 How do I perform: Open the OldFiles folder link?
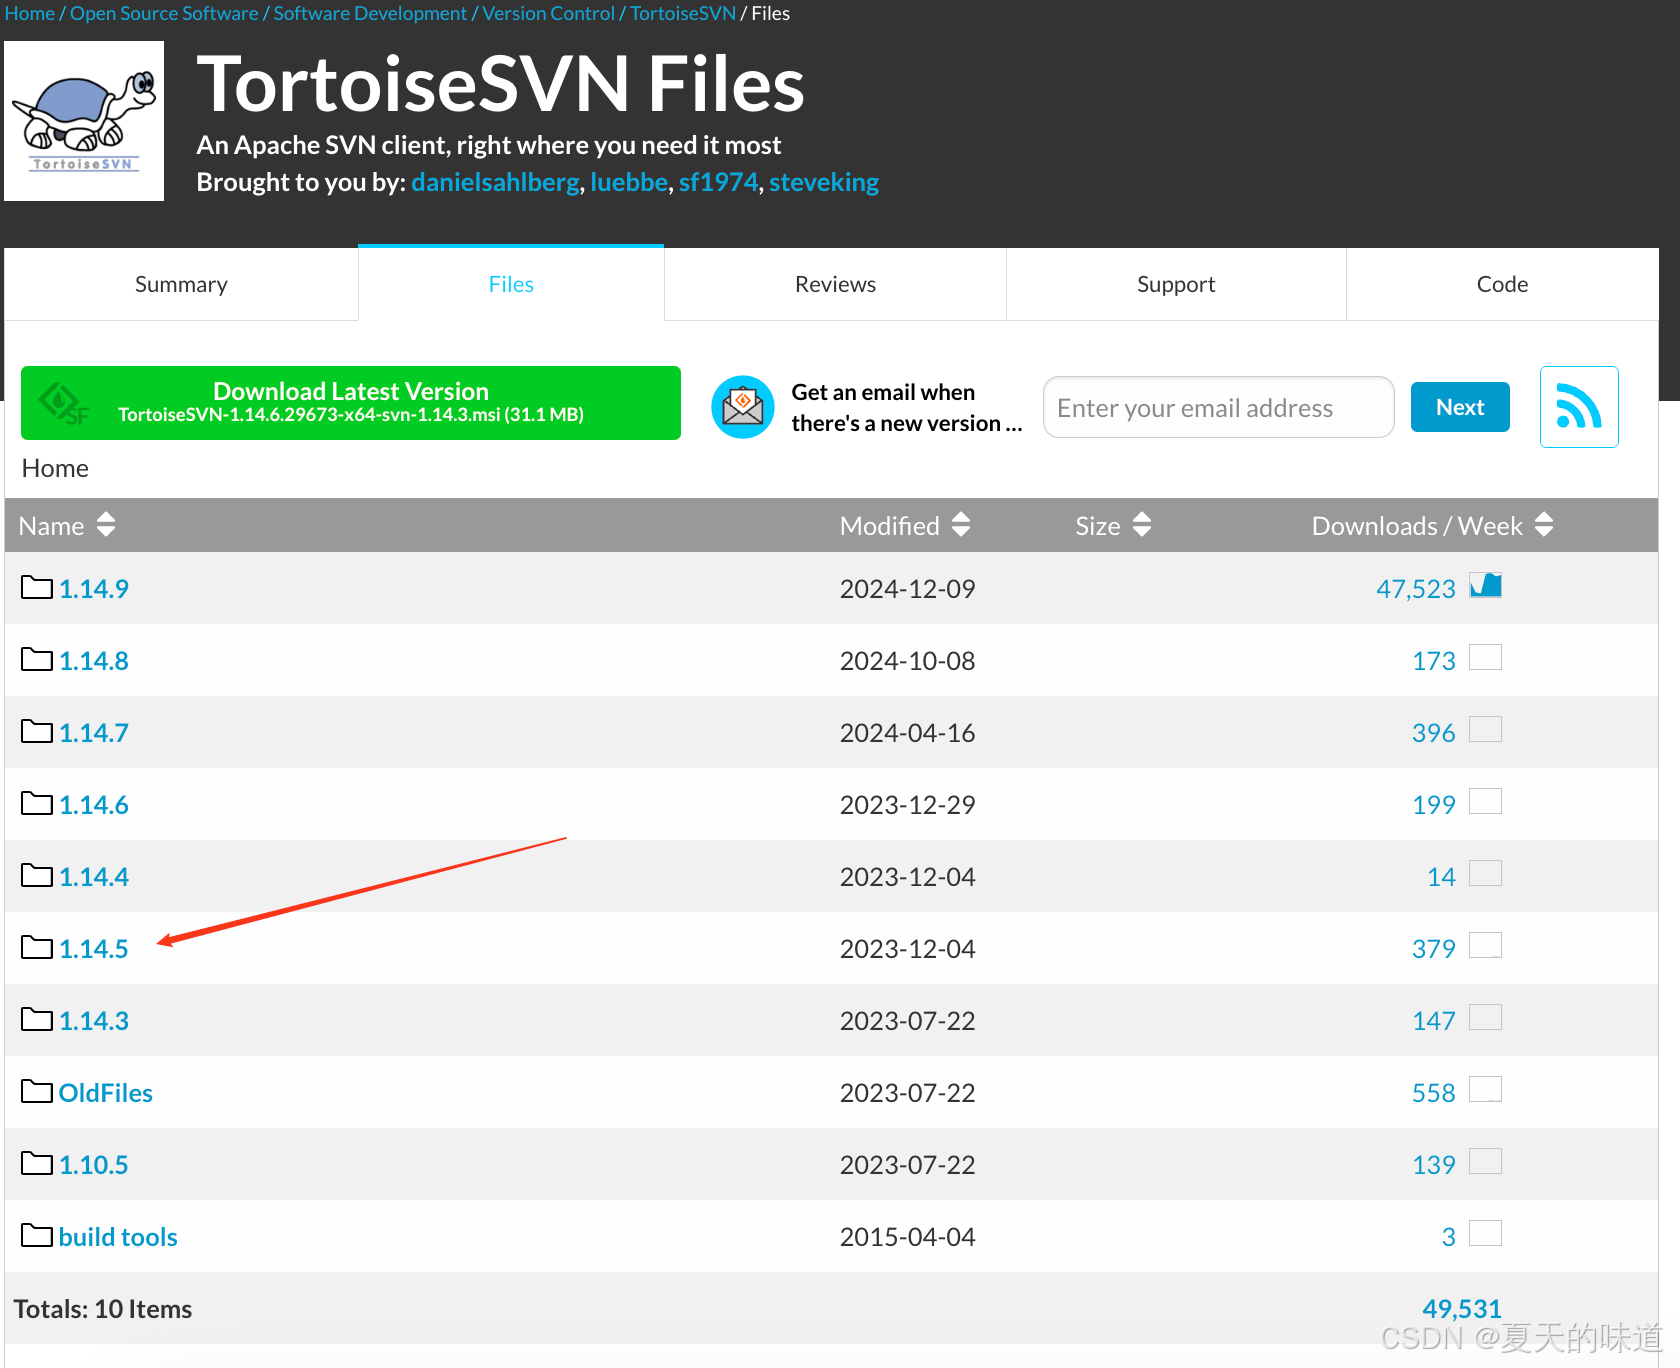(106, 1092)
